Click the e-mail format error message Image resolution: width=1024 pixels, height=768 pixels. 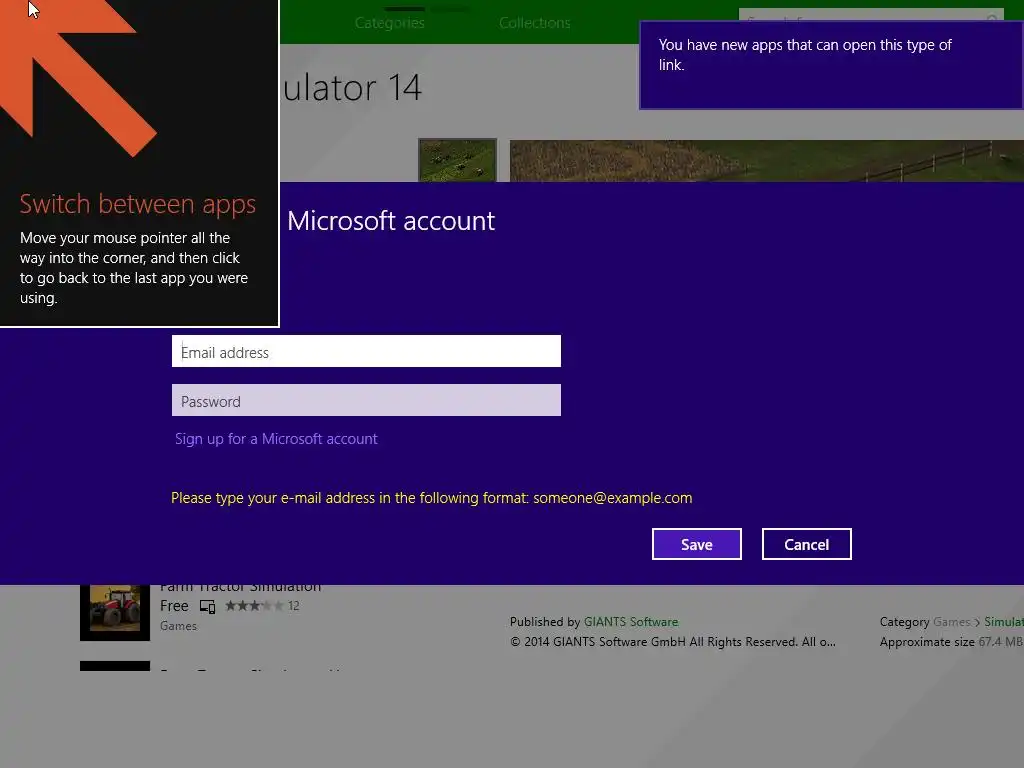coord(432,498)
